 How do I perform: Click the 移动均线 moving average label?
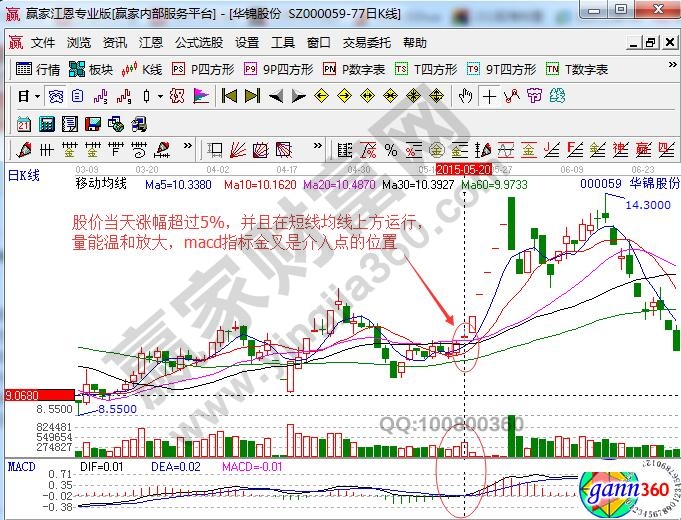coord(100,184)
